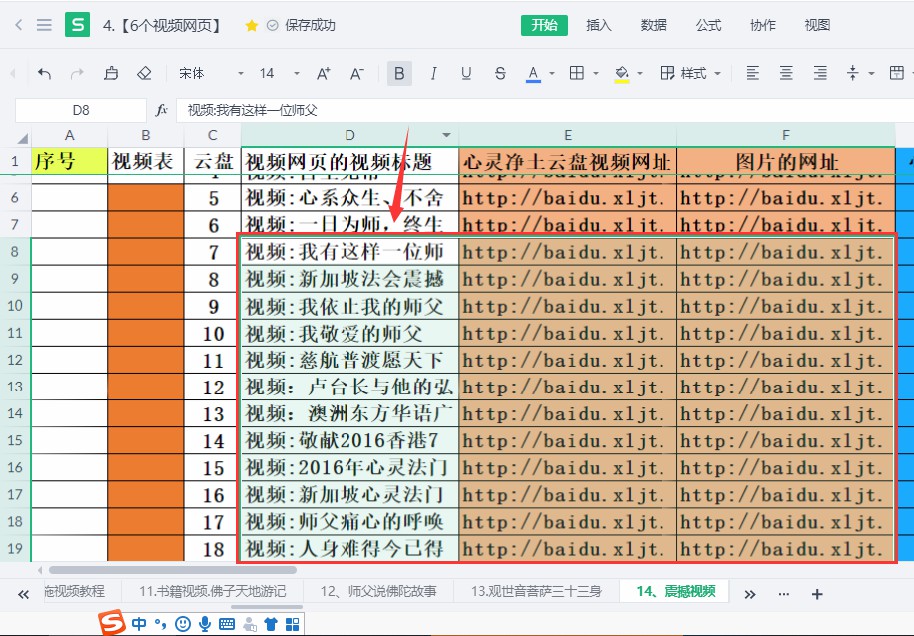Open the 数据 ribbon tab

(653, 25)
